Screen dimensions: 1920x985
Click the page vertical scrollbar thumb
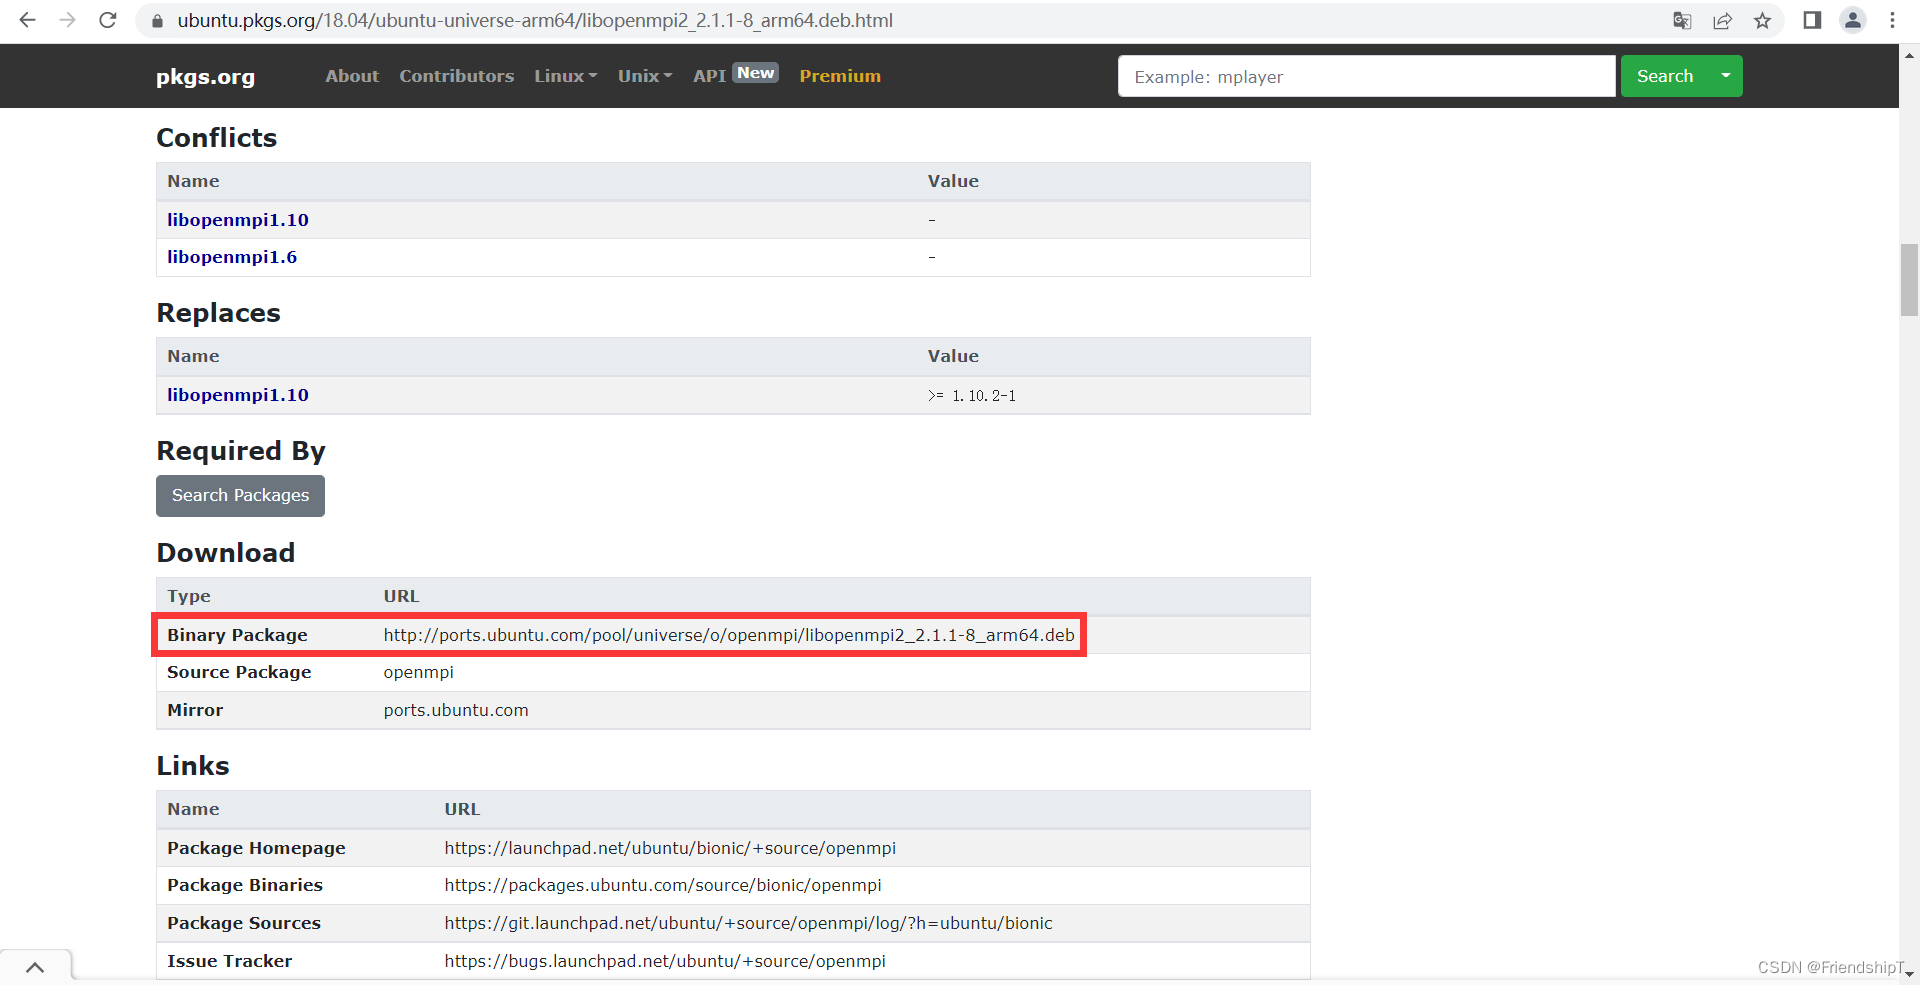pyautogui.click(x=1909, y=280)
